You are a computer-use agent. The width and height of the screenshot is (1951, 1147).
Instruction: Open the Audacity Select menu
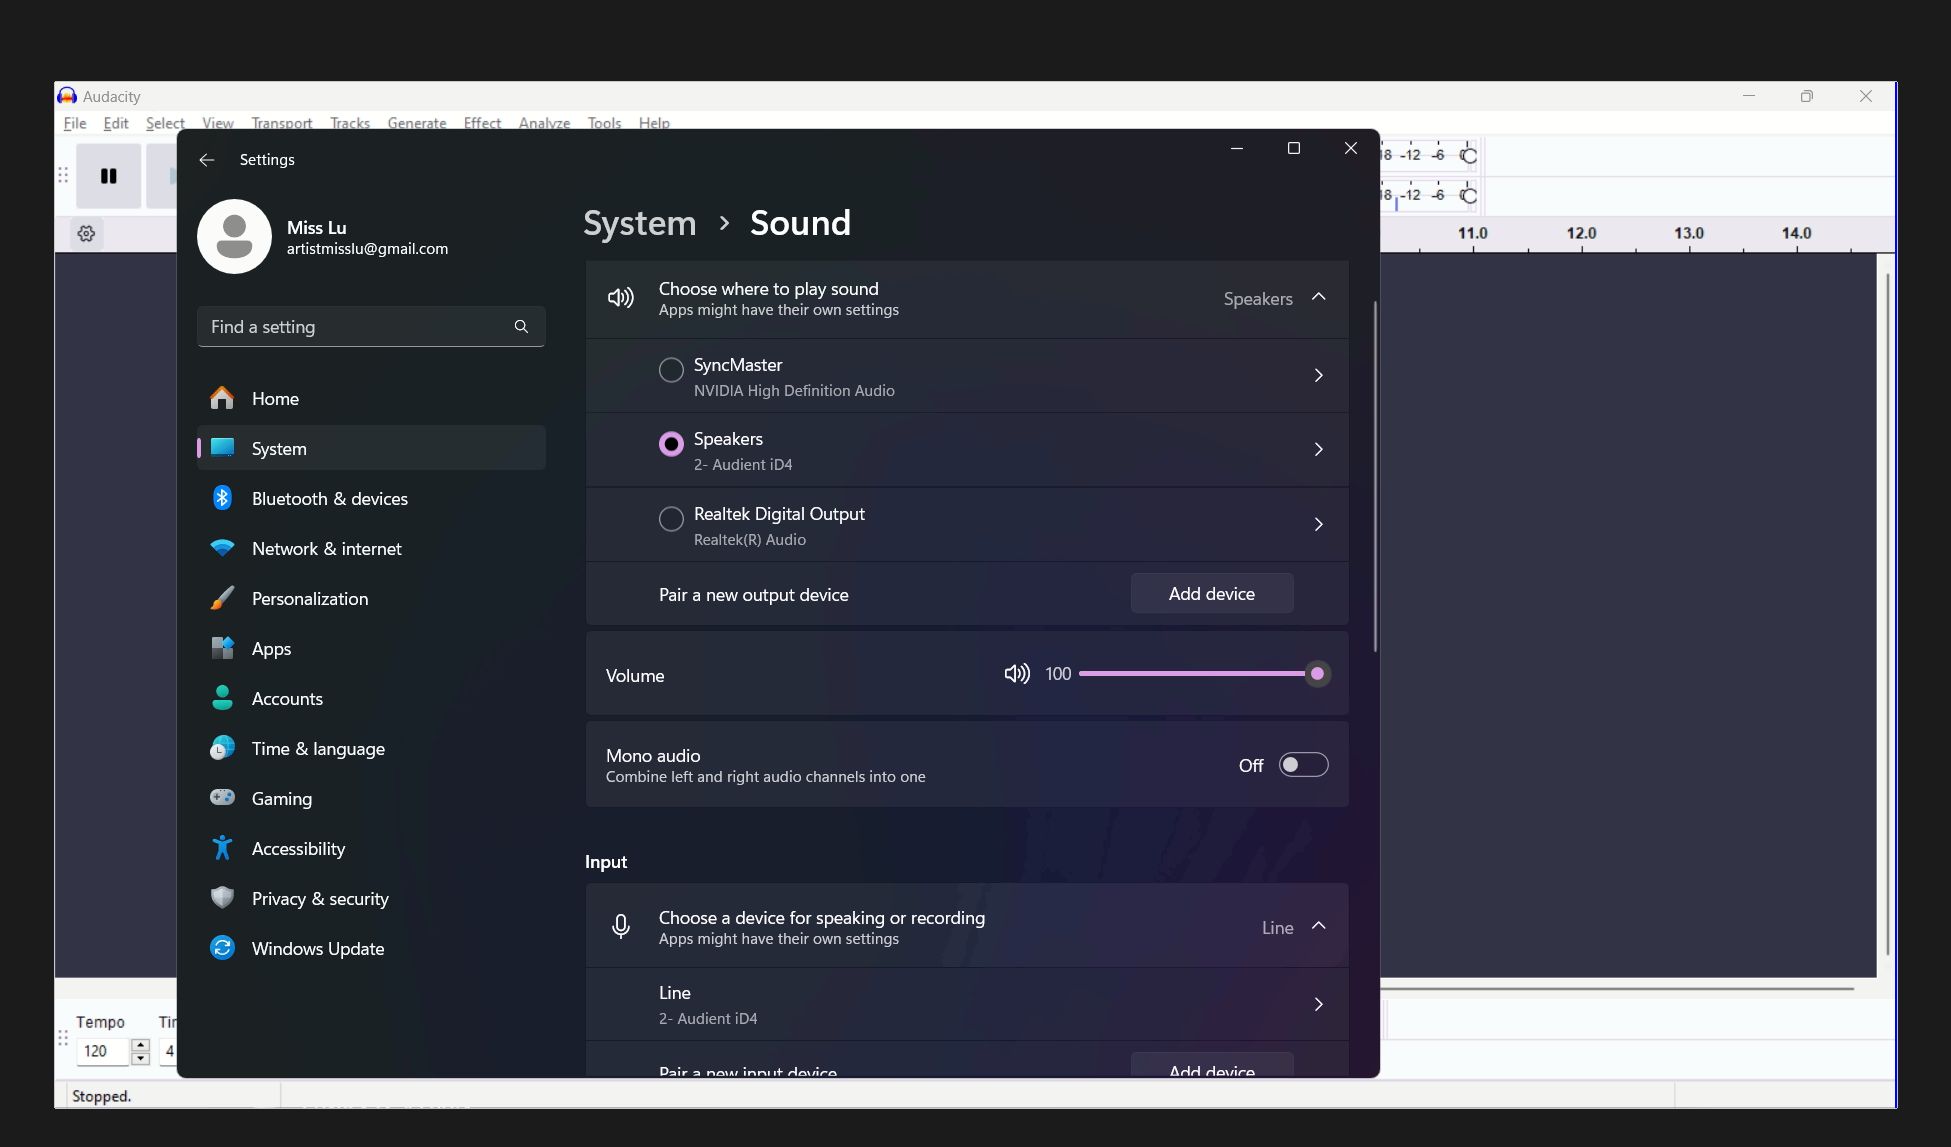(x=165, y=123)
